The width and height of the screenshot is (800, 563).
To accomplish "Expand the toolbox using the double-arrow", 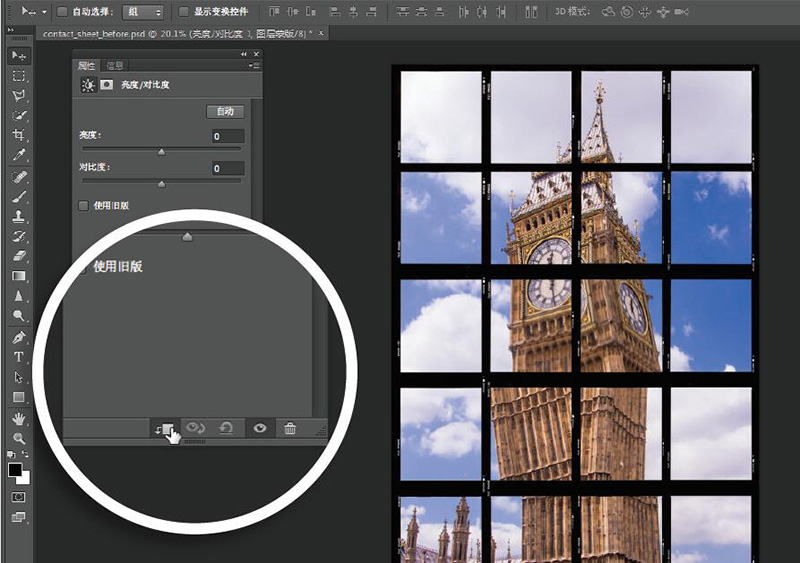I will tap(10, 30).
